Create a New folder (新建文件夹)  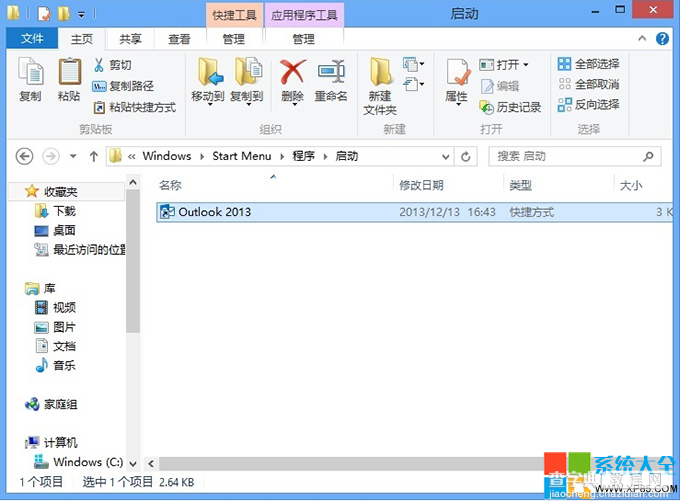pyautogui.click(x=380, y=87)
